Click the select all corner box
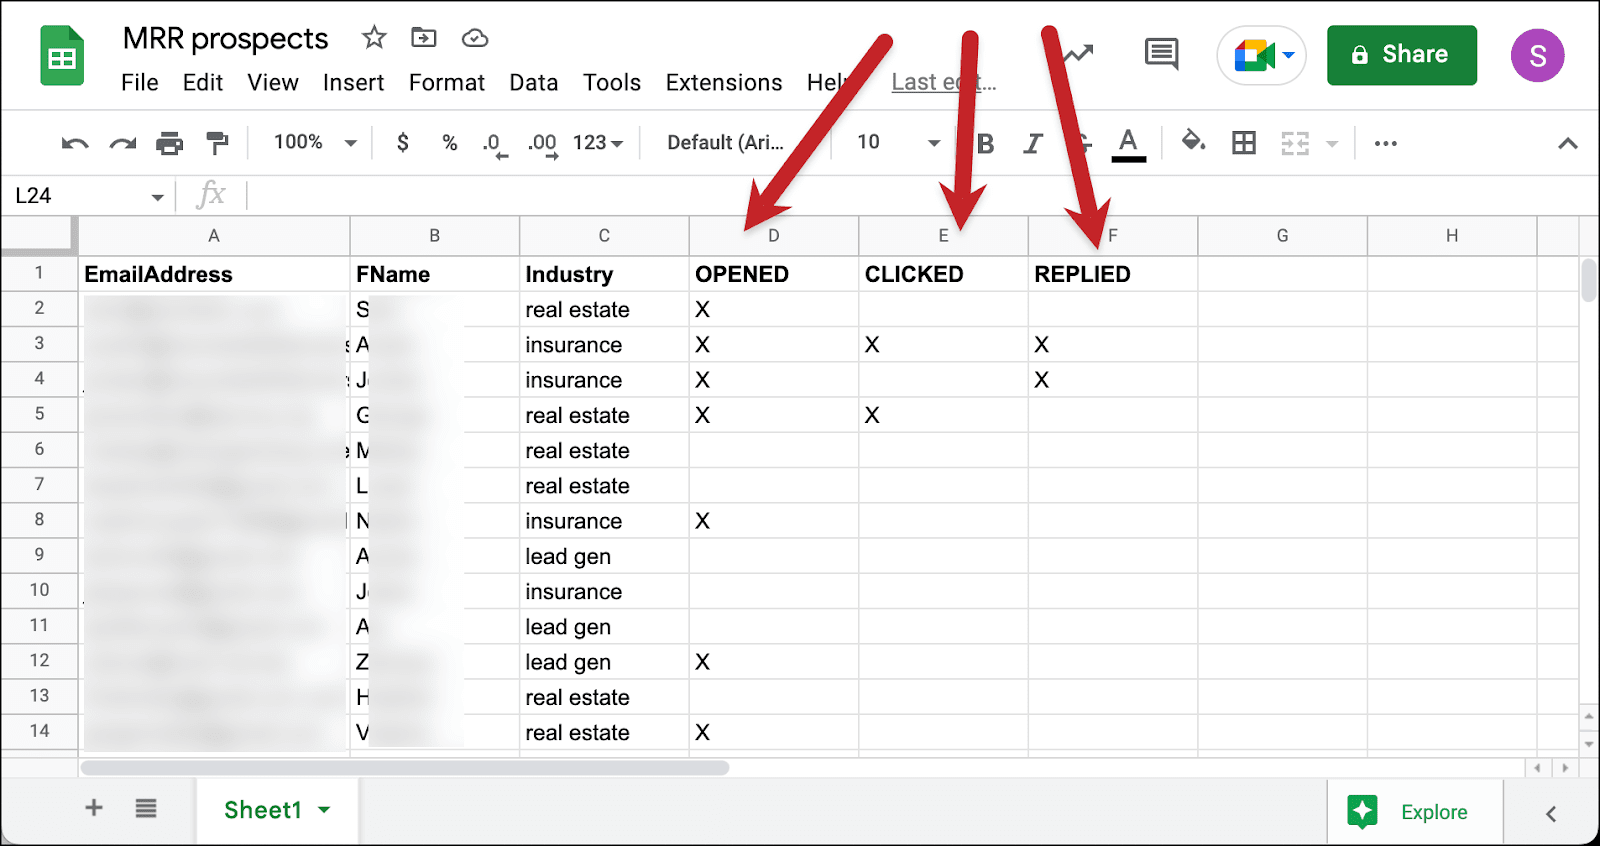The width and height of the screenshot is (1600, 846). click(x=40, y=234)
